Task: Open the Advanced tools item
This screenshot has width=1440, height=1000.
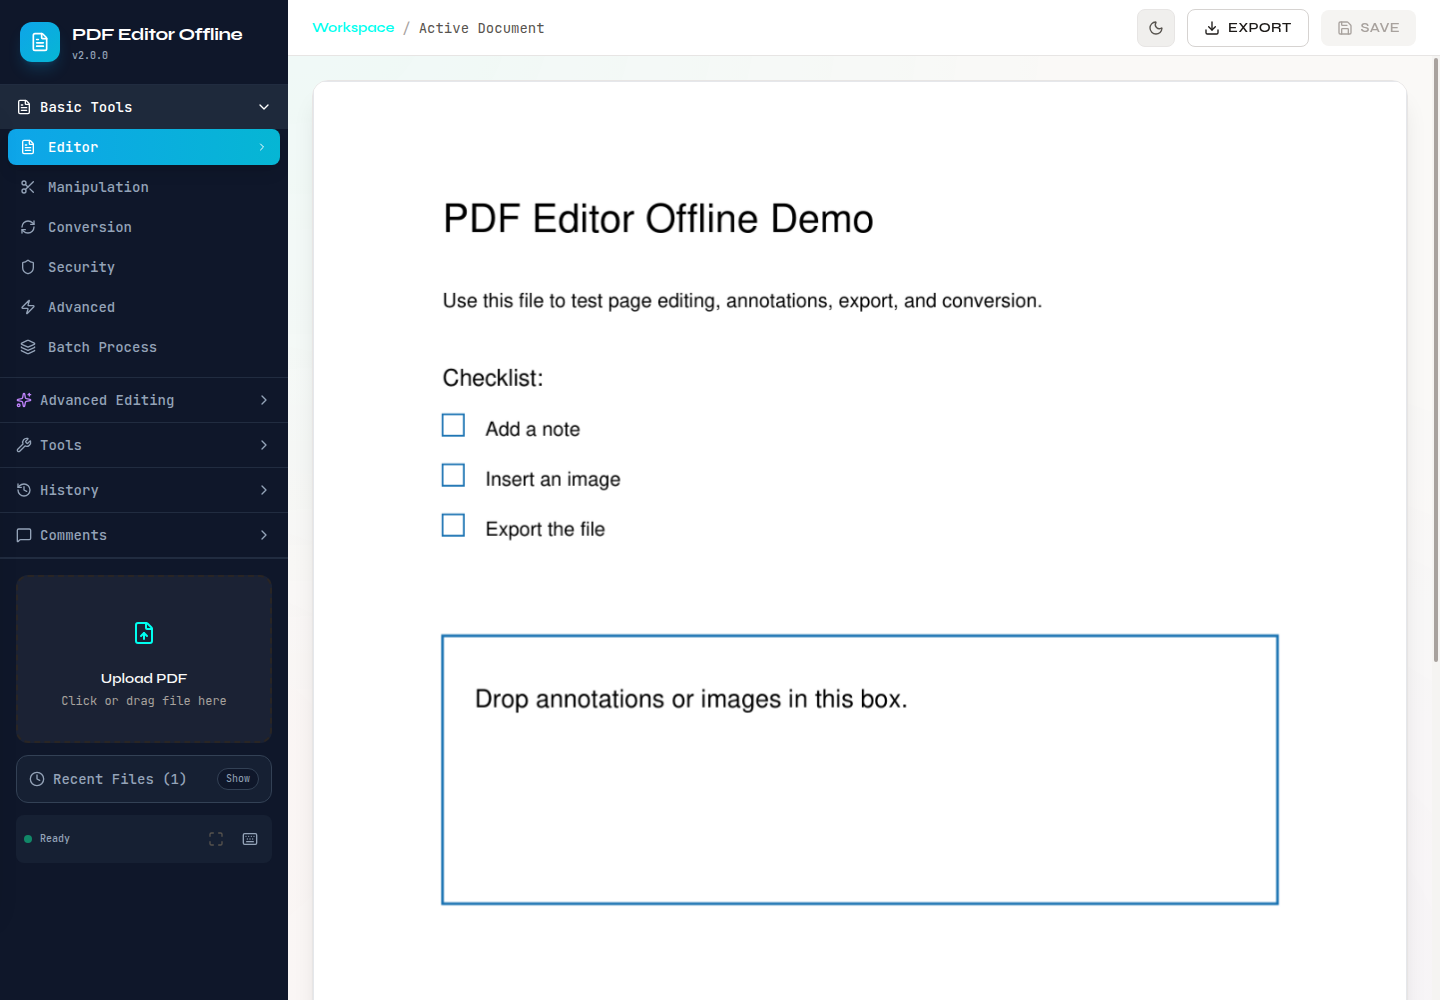Action: [144, 307]
